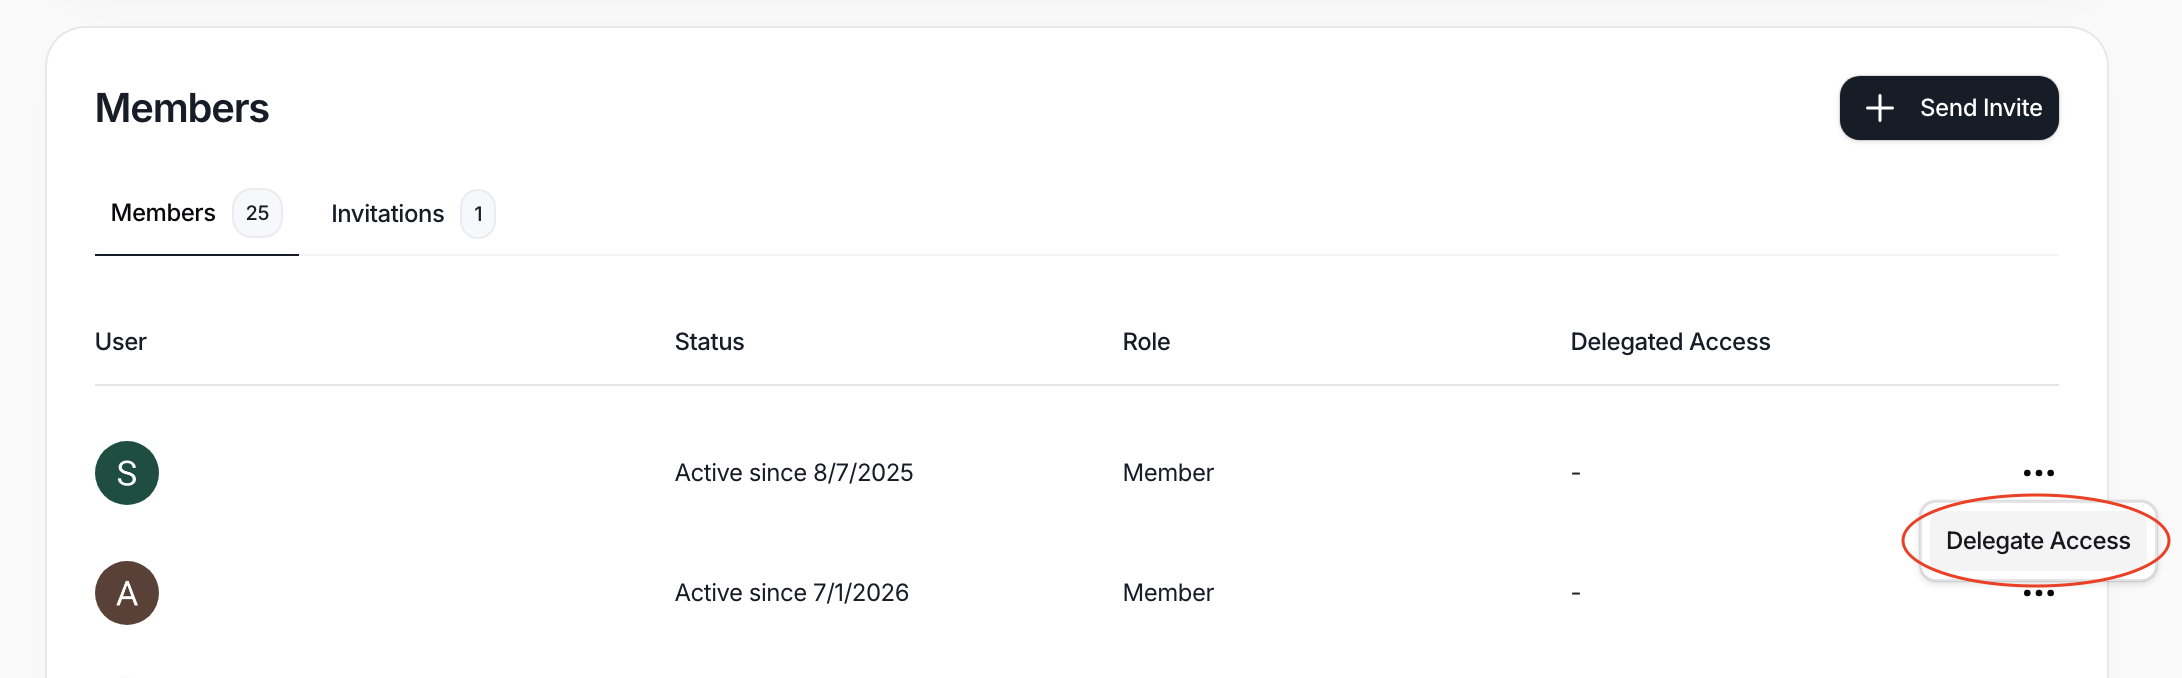Screen dimensions: 2182x678
Task: Click the Active since 7/1/2026 status
Action: [792, 593]
